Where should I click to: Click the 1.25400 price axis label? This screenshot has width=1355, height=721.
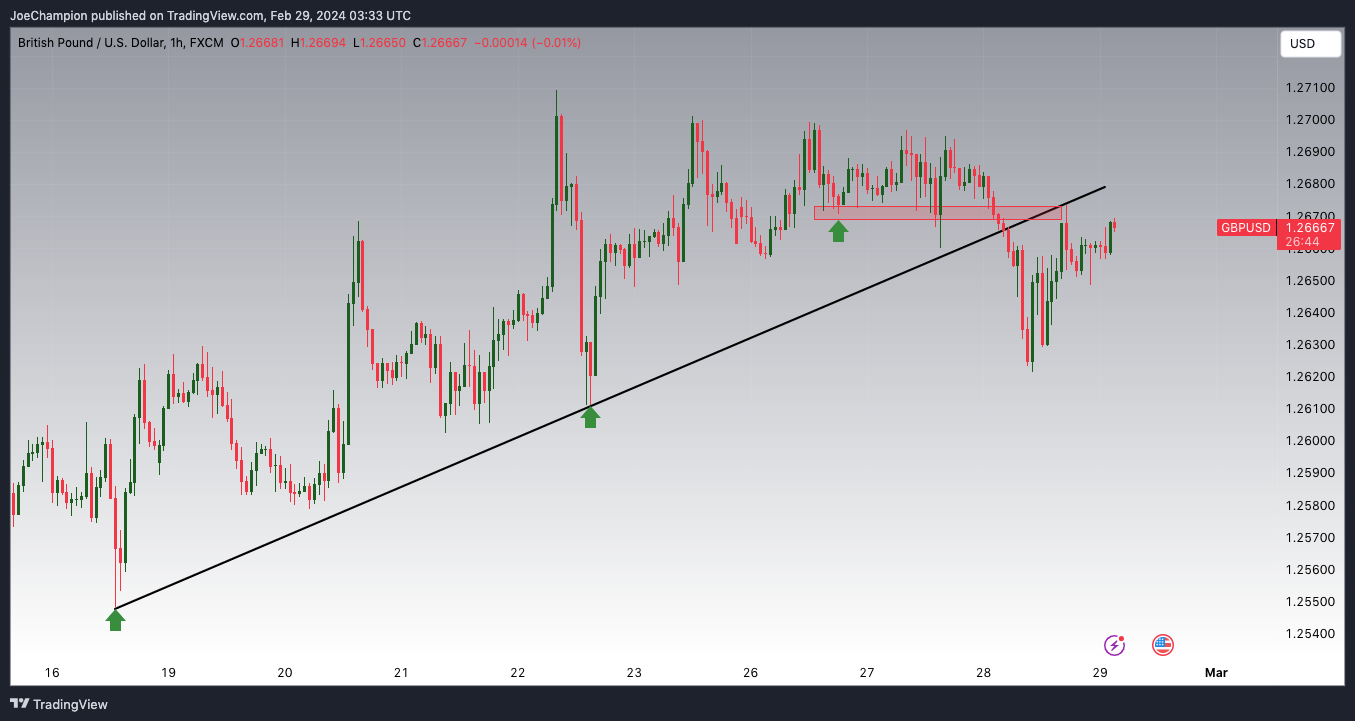click(x=1309, y=634)
